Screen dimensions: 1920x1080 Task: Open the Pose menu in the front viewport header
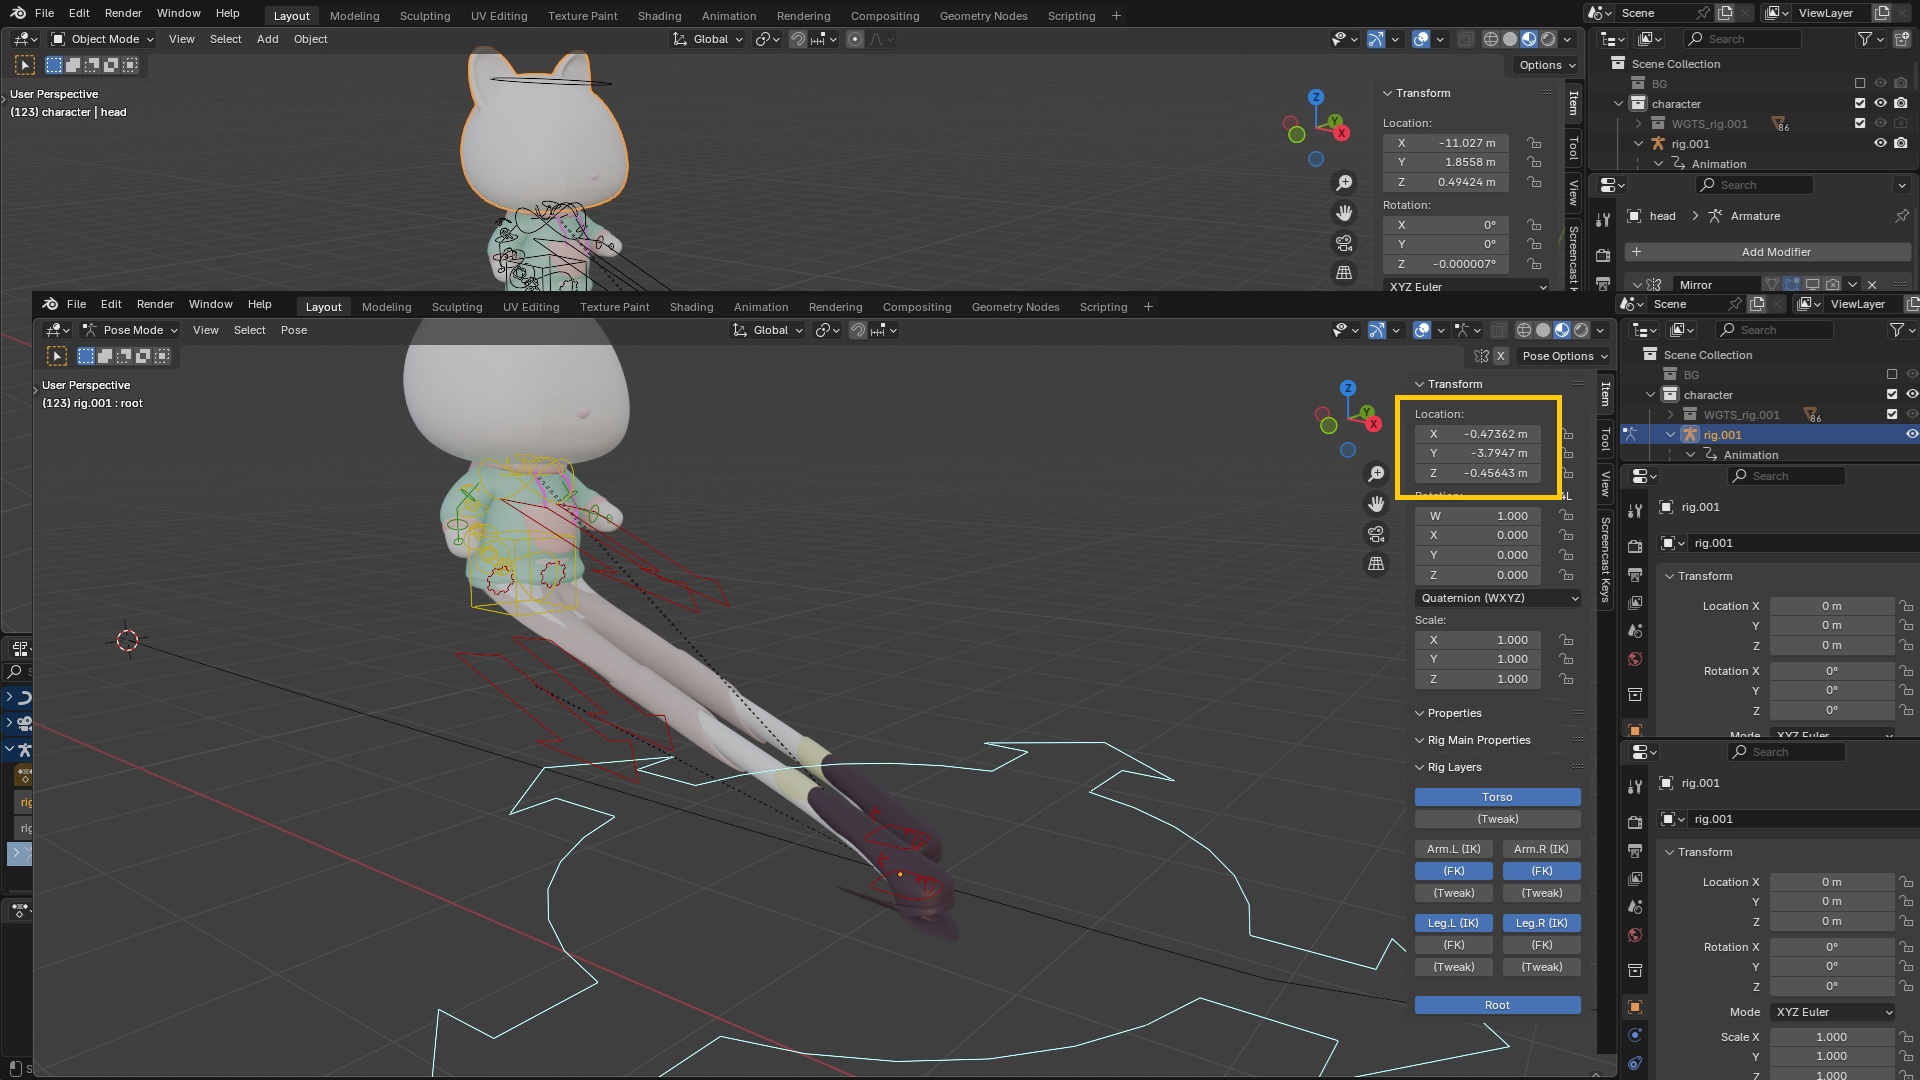[x=293, y=330]
